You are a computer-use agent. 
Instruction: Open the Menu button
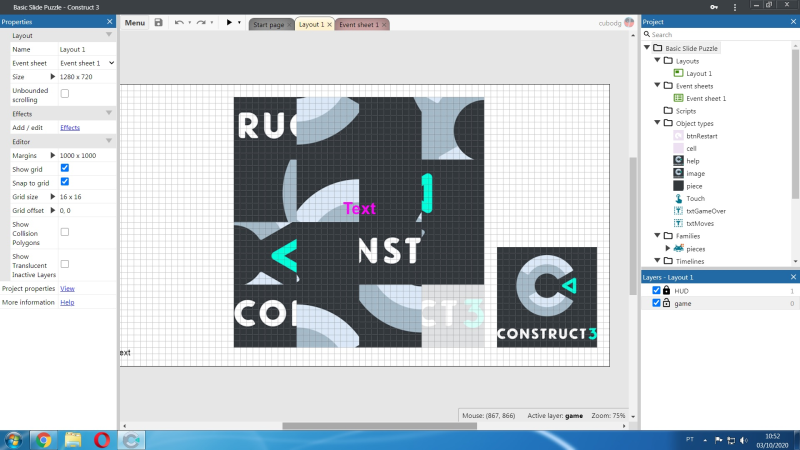(135, 22)
